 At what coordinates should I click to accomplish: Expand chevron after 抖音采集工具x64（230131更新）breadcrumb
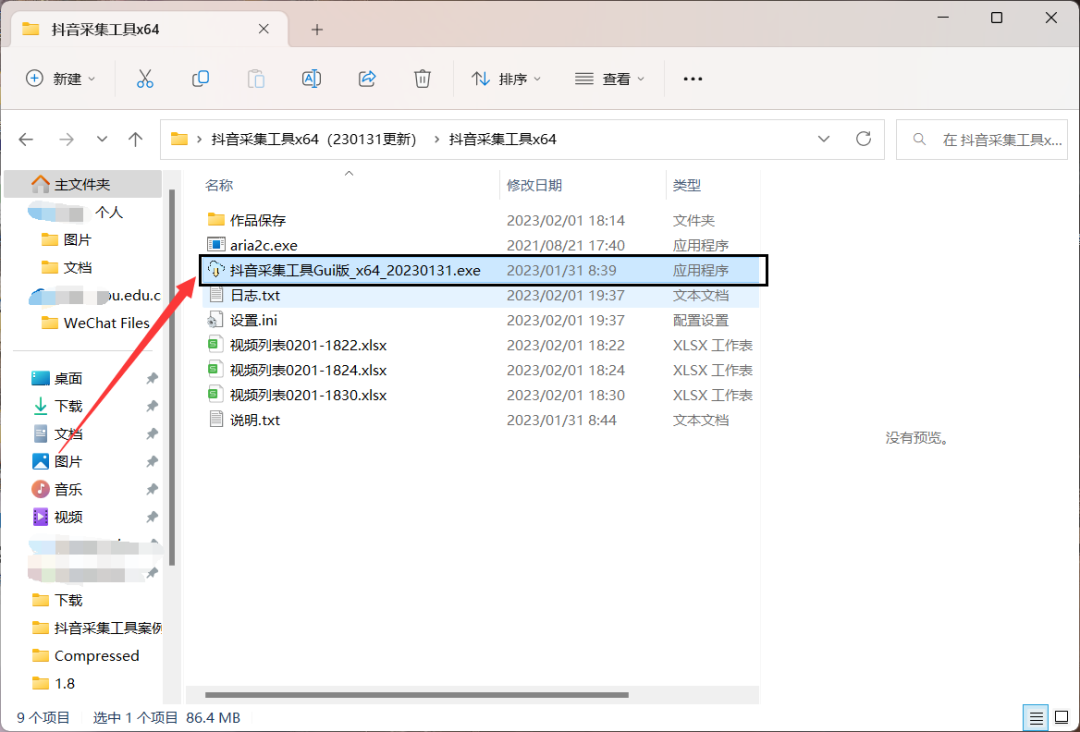click(x=437, y=140)
